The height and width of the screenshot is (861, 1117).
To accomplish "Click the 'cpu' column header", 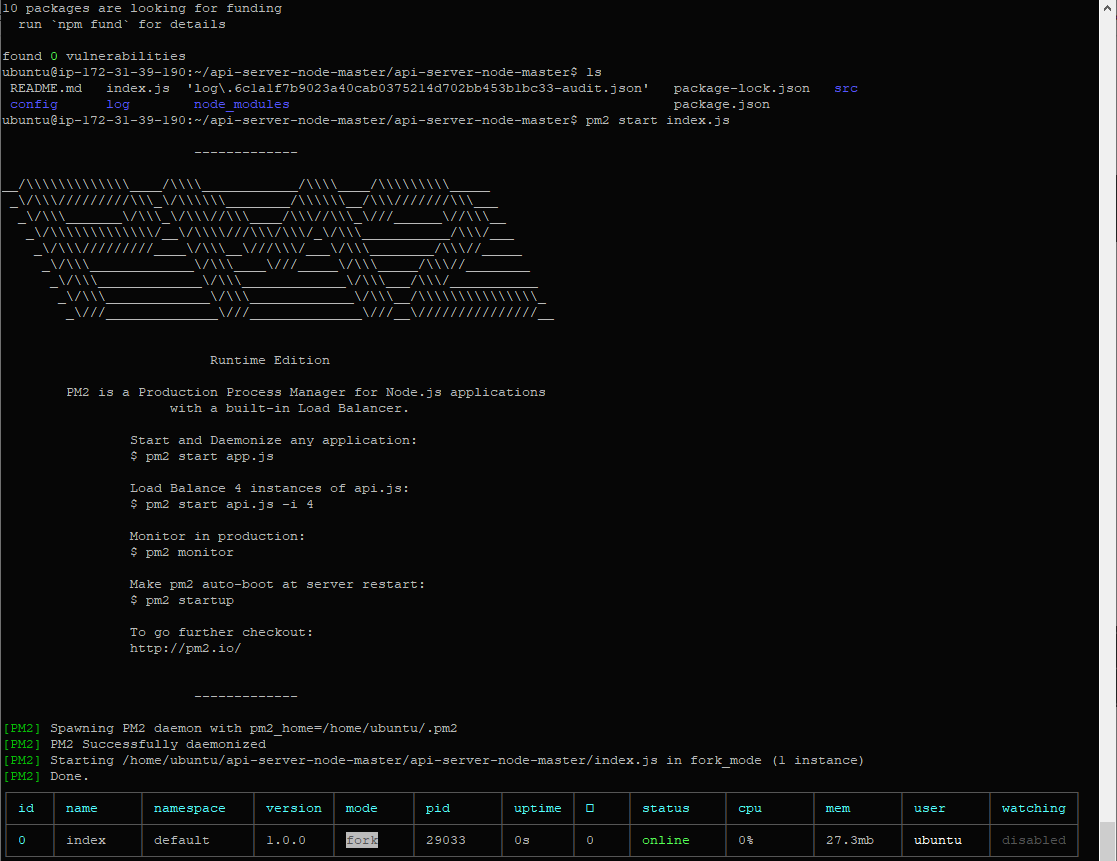I will tap(750, 808).
